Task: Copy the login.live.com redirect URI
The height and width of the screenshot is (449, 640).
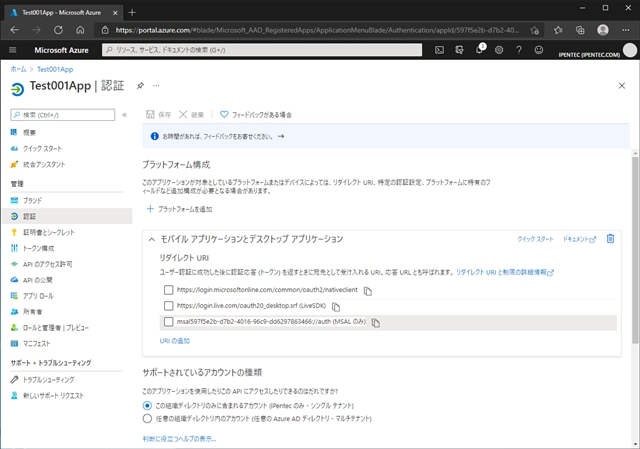Action: coord(336,307)
